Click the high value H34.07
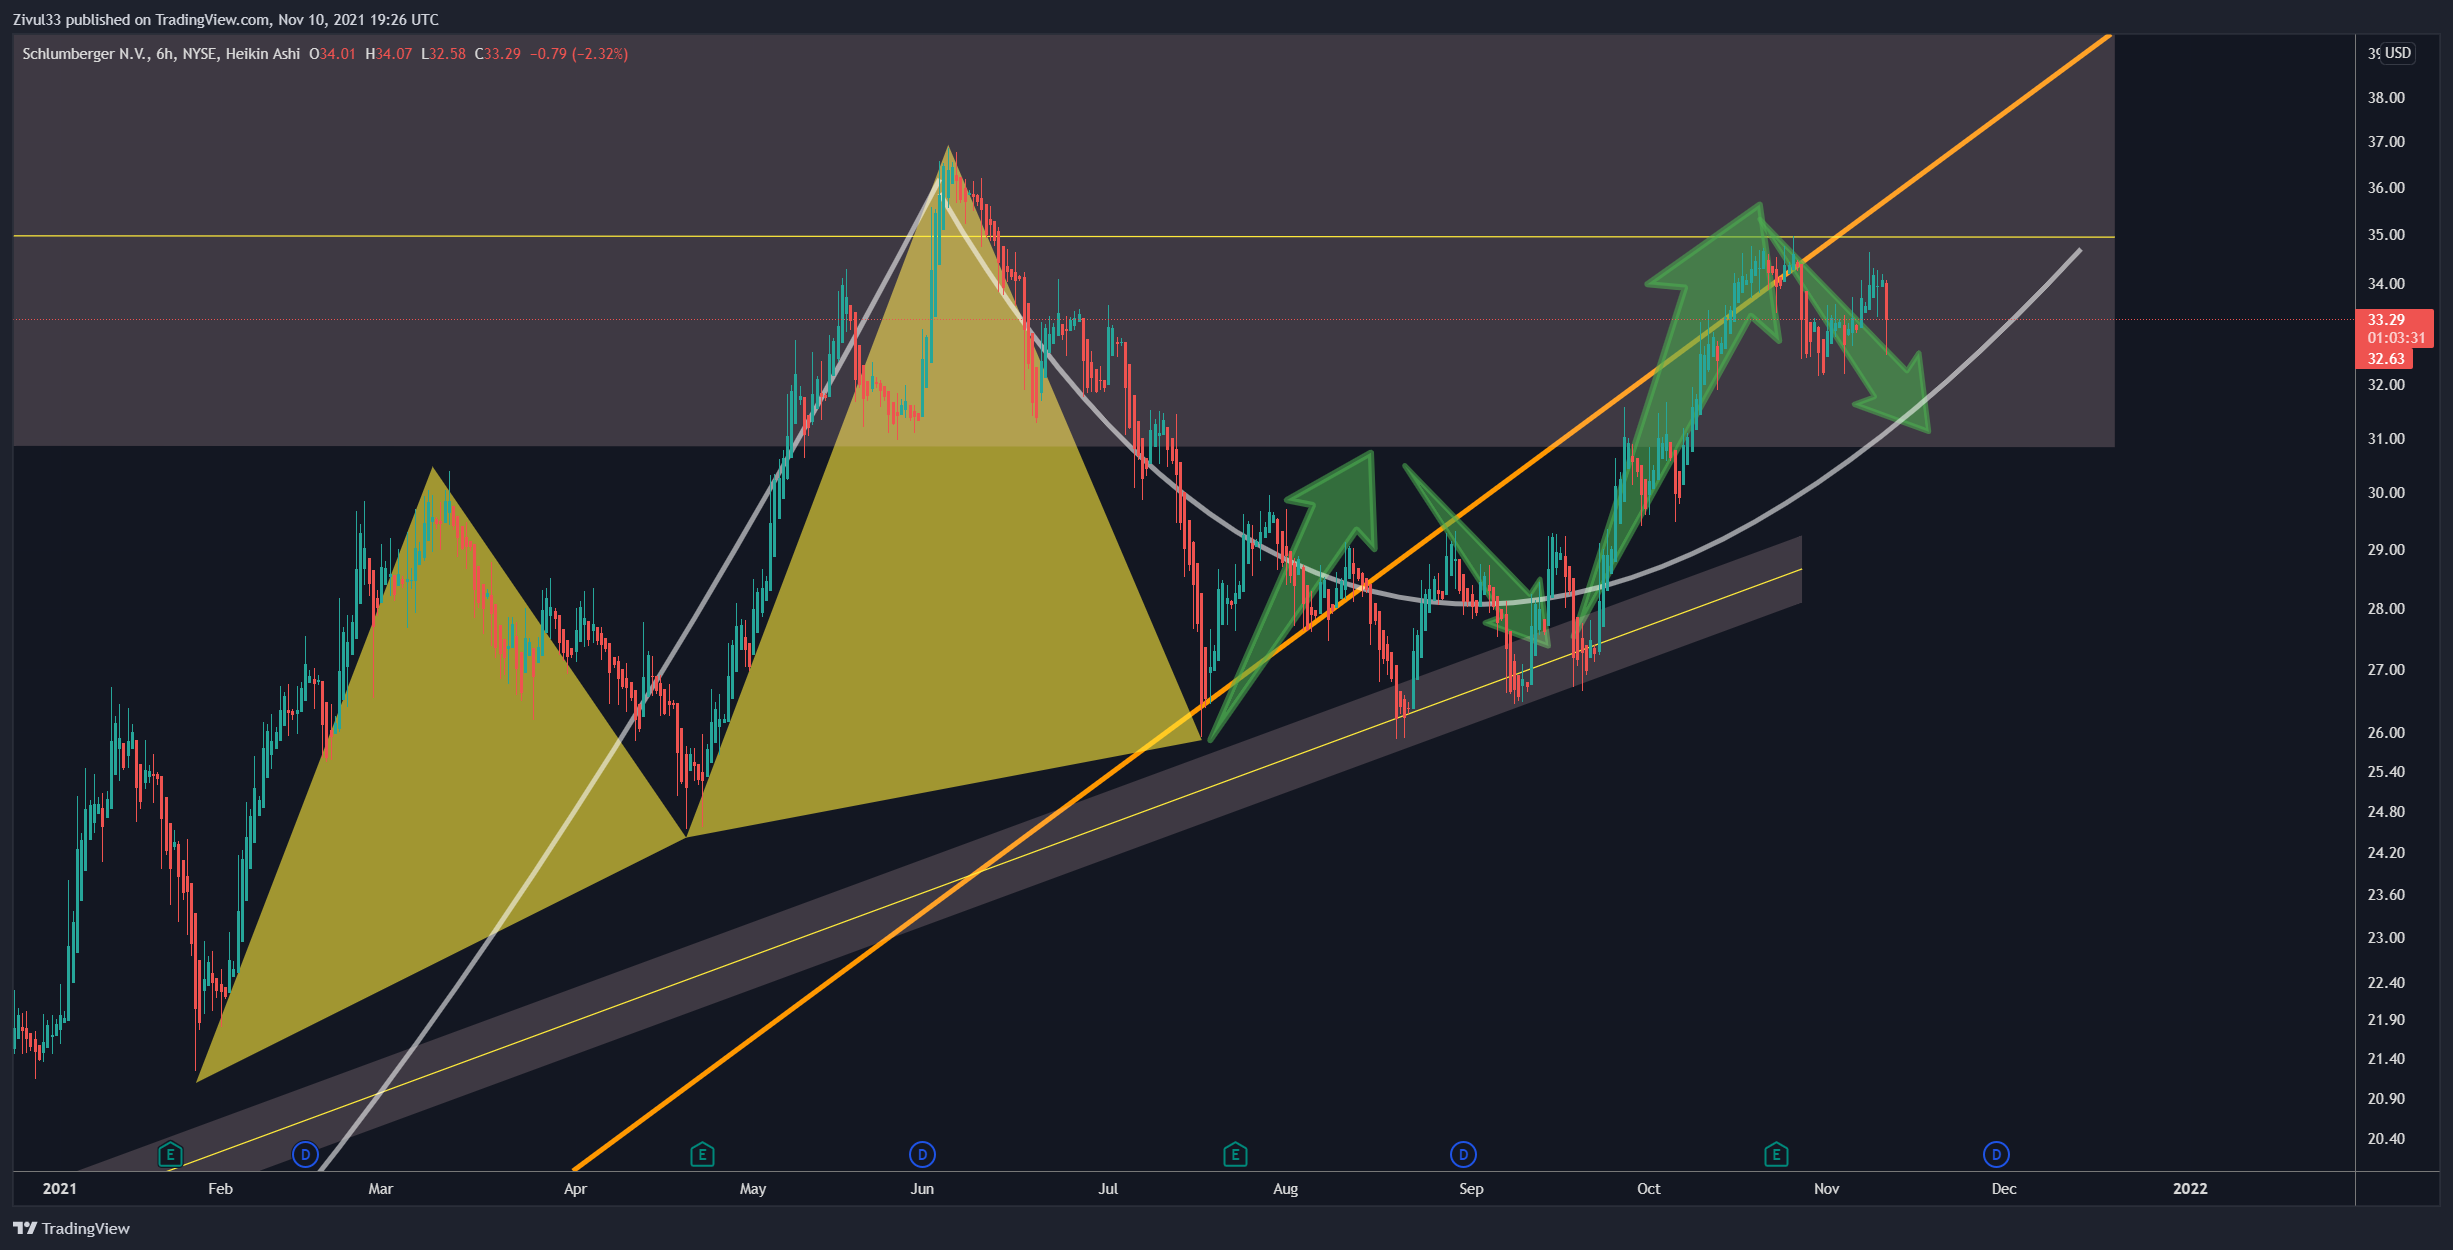 tap(388, 54)
